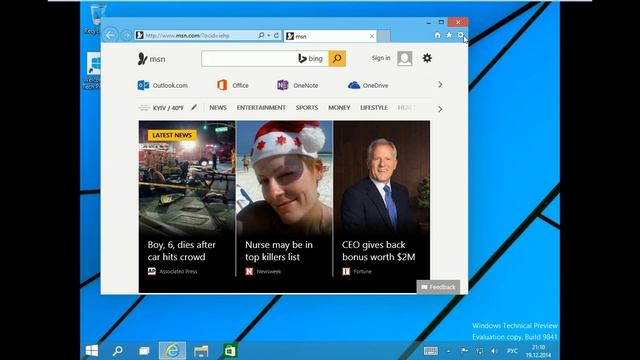This screenshot has width=640, height=360.
Task: Open Favorites star icon
Action: pos(449,35)
